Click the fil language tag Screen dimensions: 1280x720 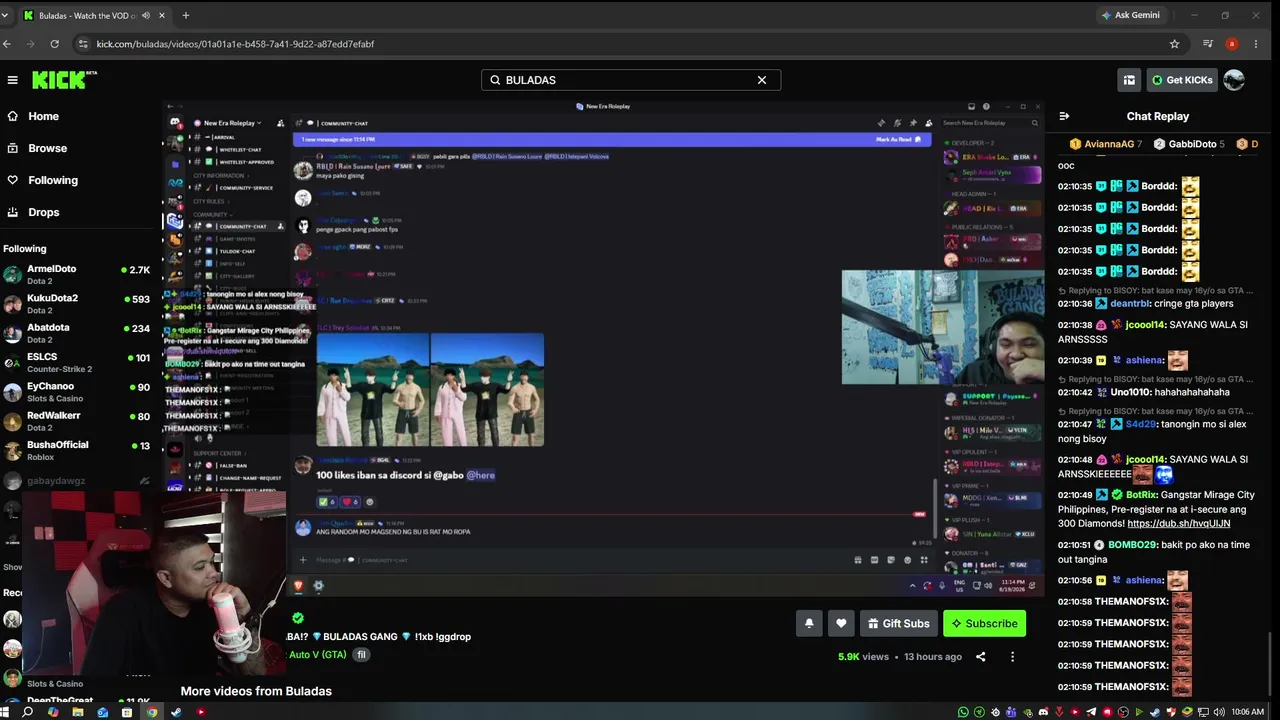point(362,655)
